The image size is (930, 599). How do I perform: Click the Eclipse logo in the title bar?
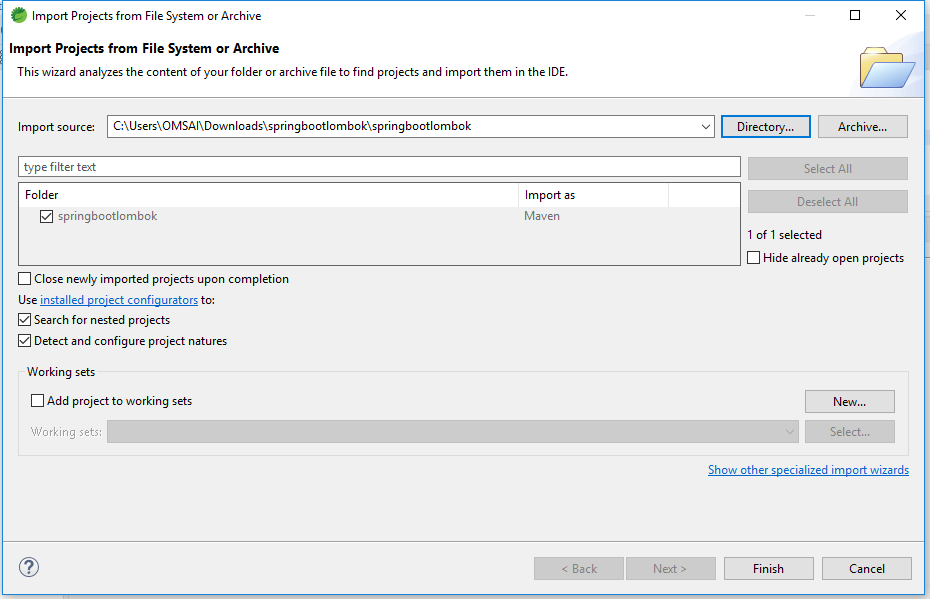click(x=17, y=15)
